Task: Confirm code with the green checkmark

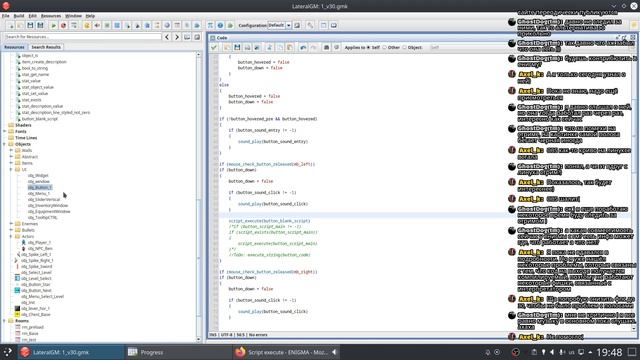Action: [214, 48]
